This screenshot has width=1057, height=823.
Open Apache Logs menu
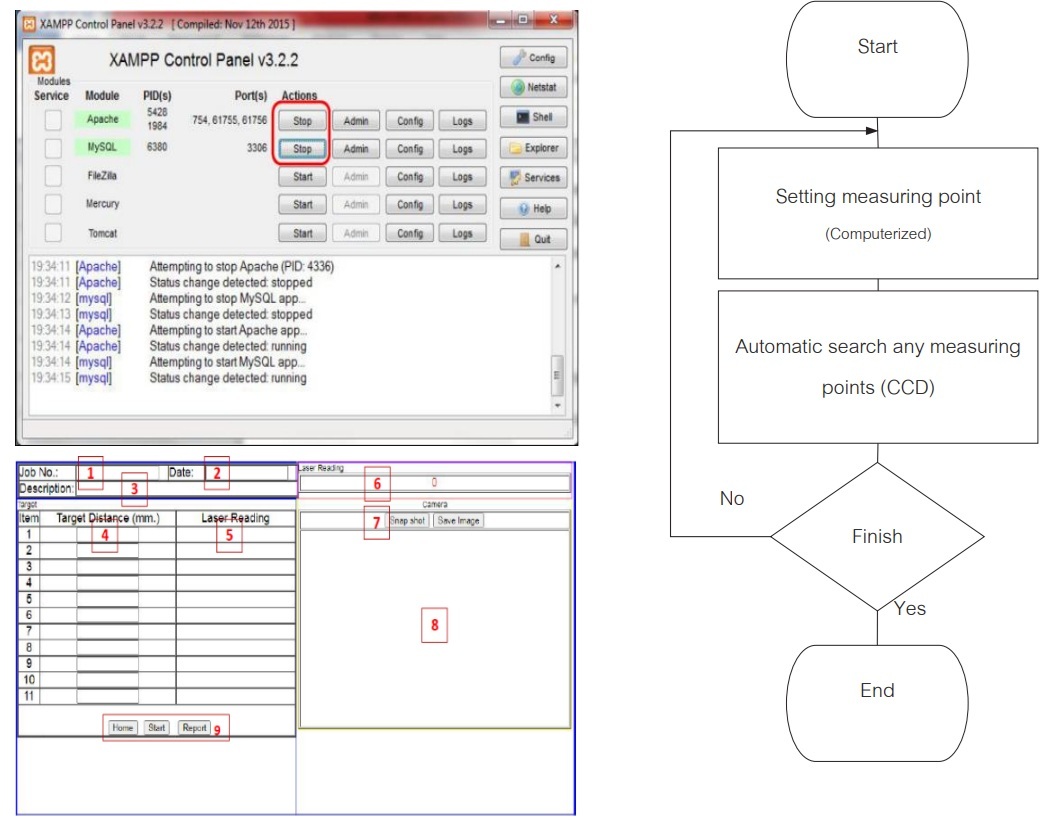pyautogui.click(x=462, y=121)
